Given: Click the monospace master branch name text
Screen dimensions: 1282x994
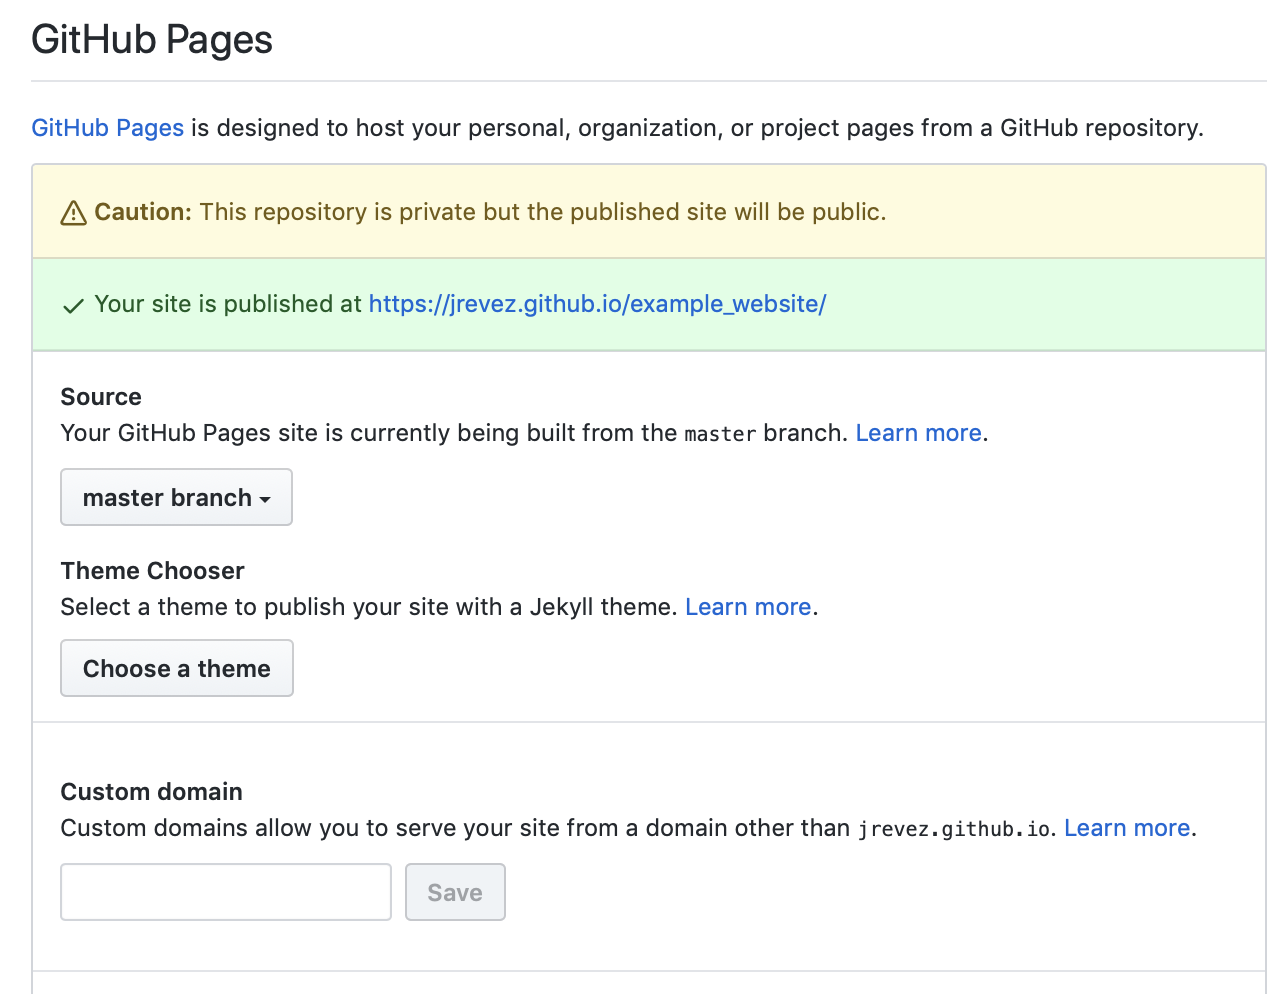Looking at the screenshot, I should coord(720,434).
